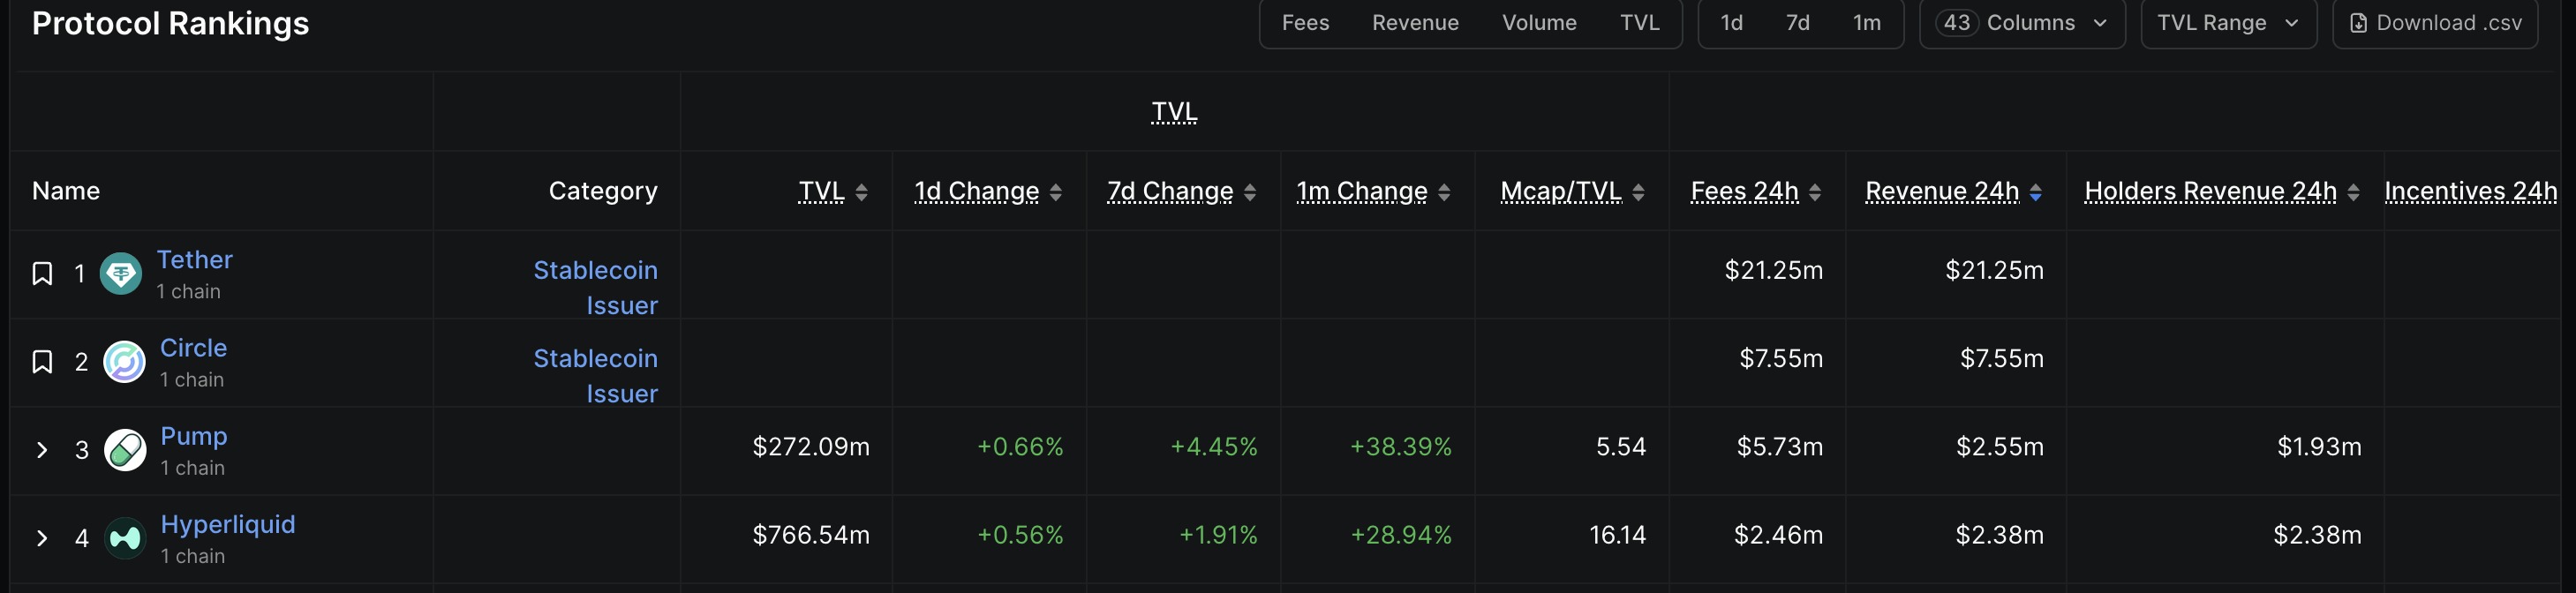Click the Tether logo icon

coord(121,273)
